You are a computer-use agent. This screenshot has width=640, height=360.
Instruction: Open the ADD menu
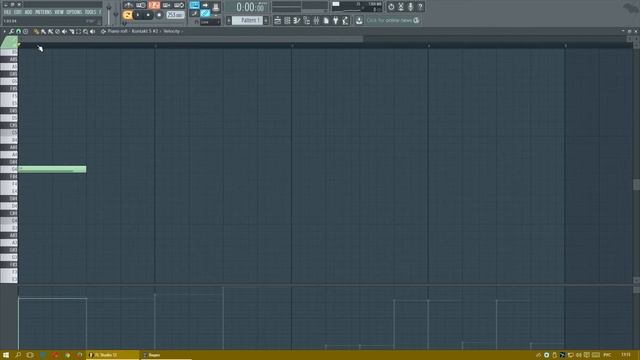28,13
